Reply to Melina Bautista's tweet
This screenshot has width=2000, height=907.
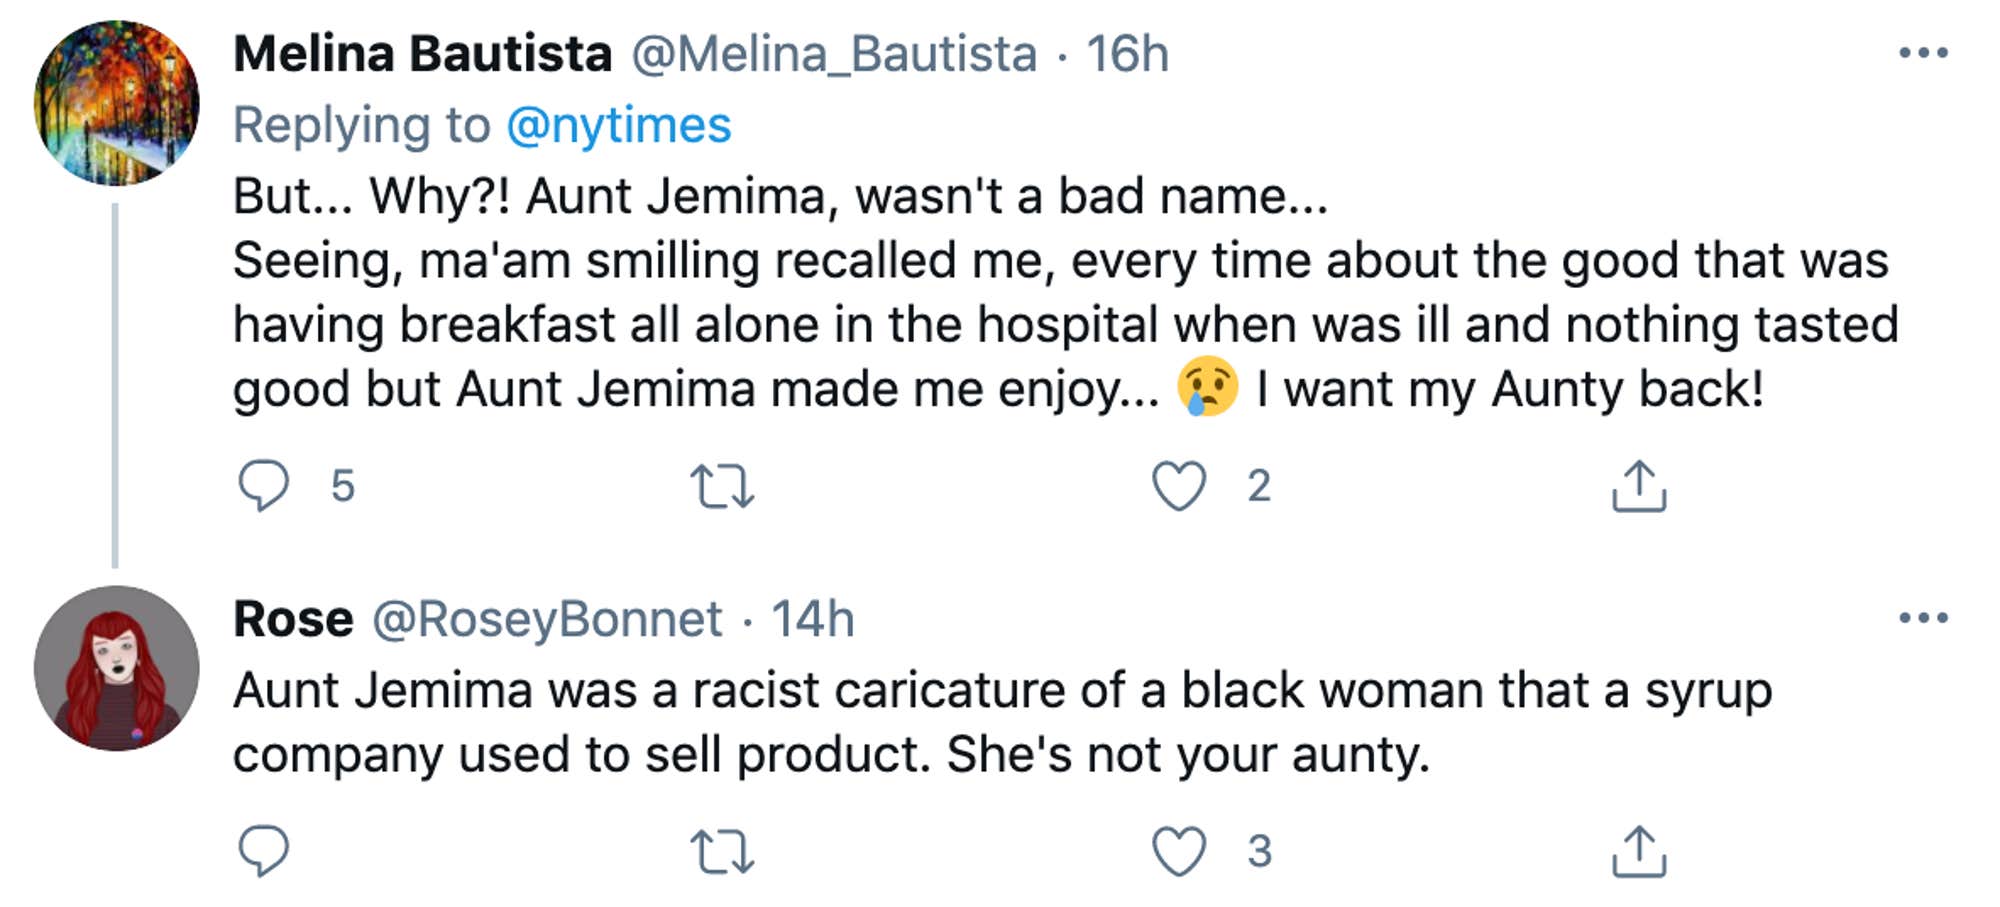264,486
